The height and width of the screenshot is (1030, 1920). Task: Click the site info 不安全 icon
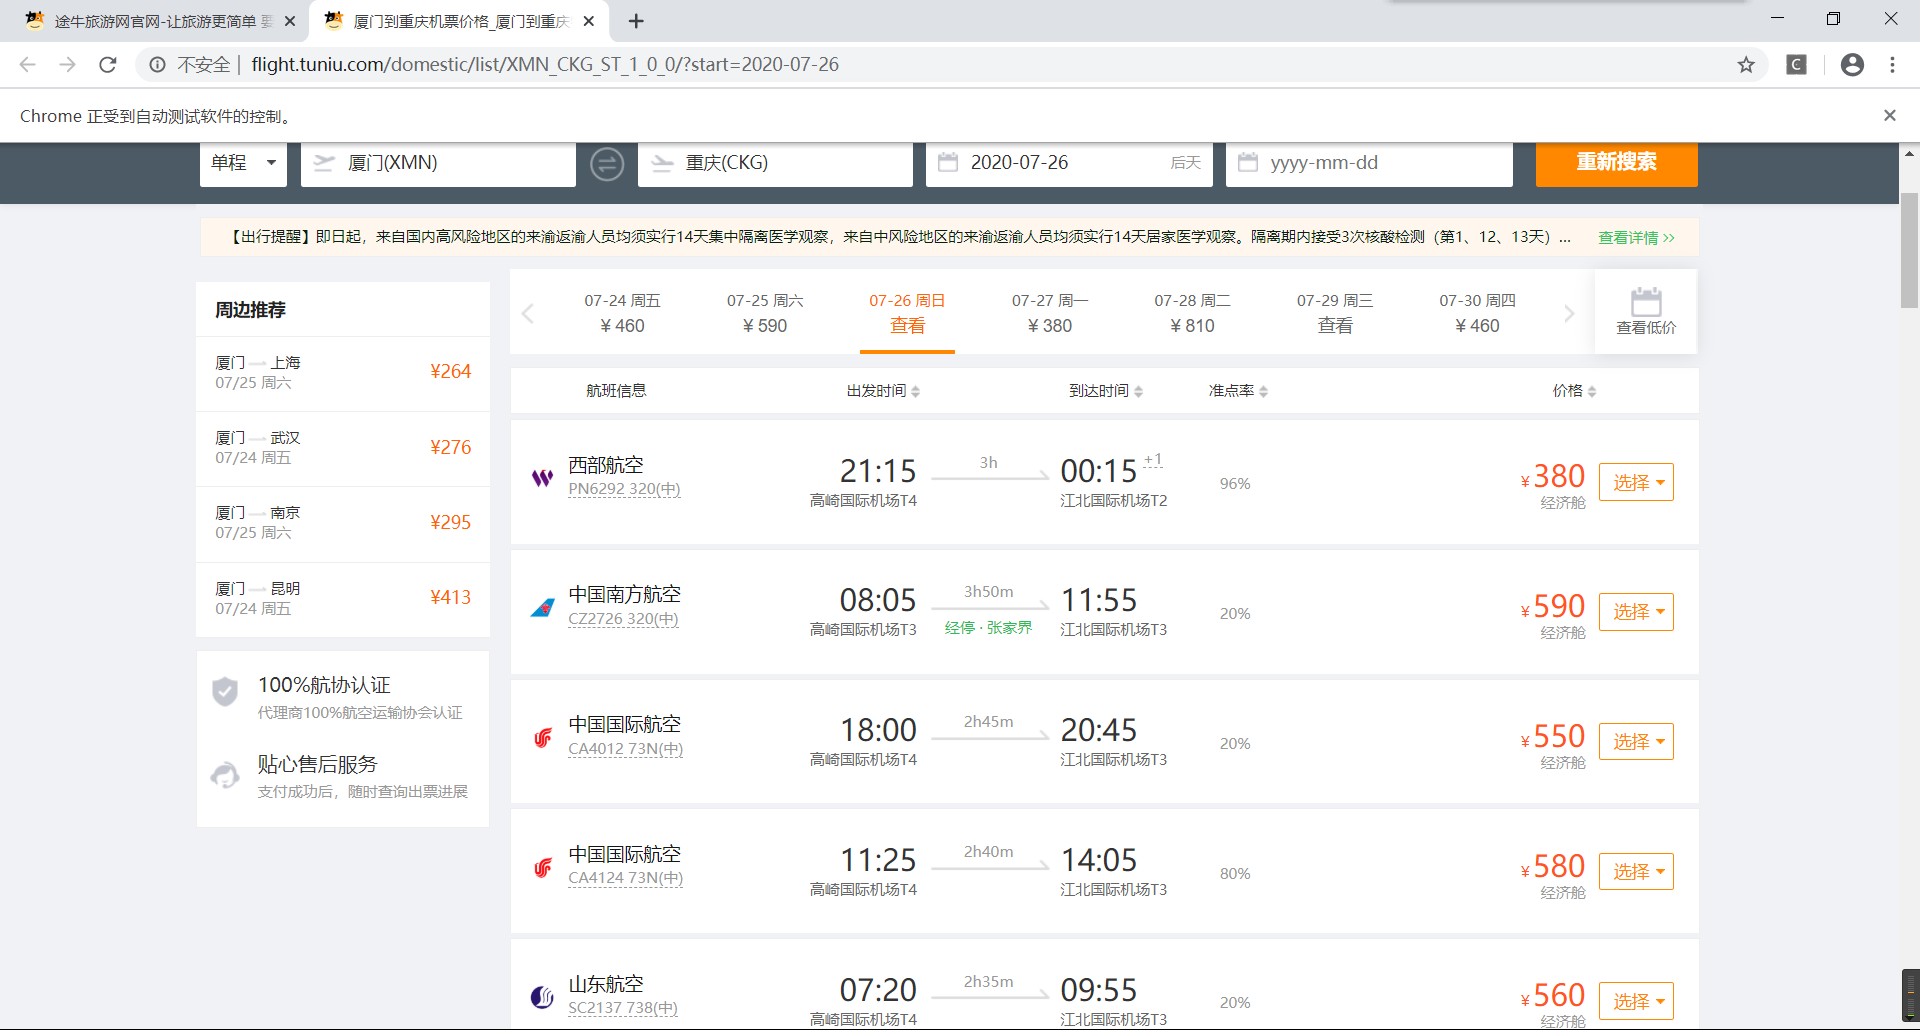tap(157, 65)
